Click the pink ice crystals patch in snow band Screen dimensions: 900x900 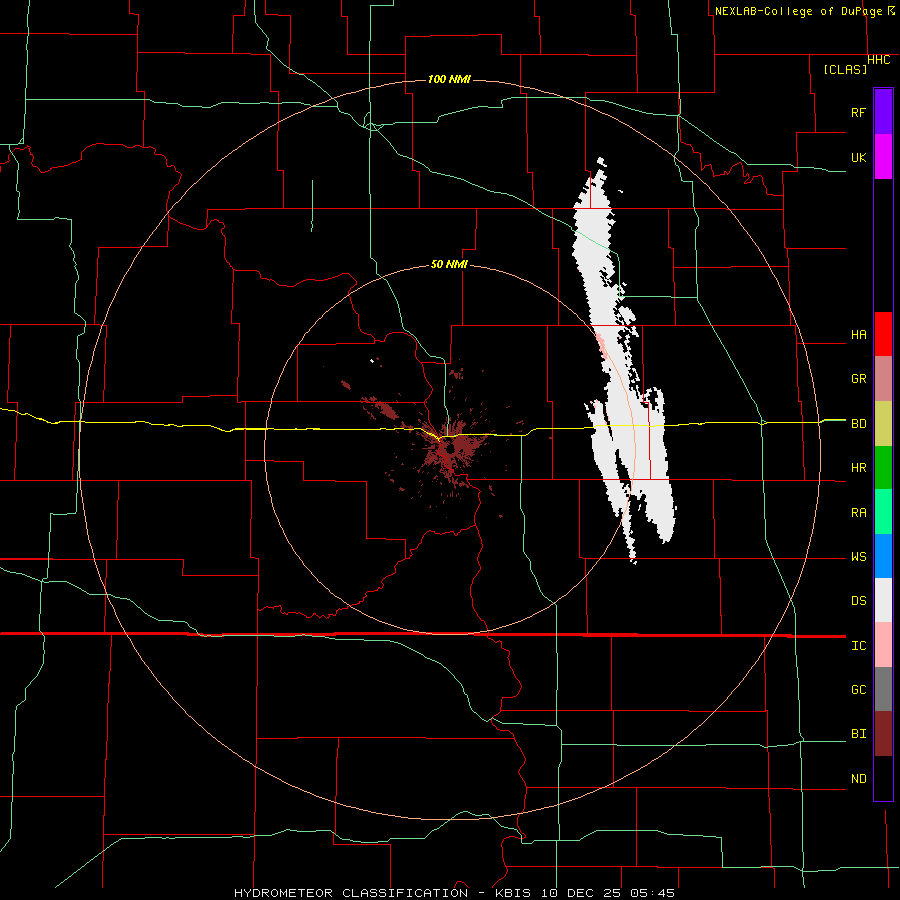pos(601,346)
